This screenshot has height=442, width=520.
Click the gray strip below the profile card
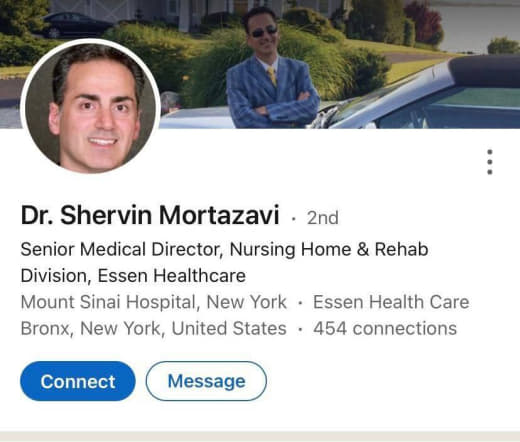tap(260, 437)
